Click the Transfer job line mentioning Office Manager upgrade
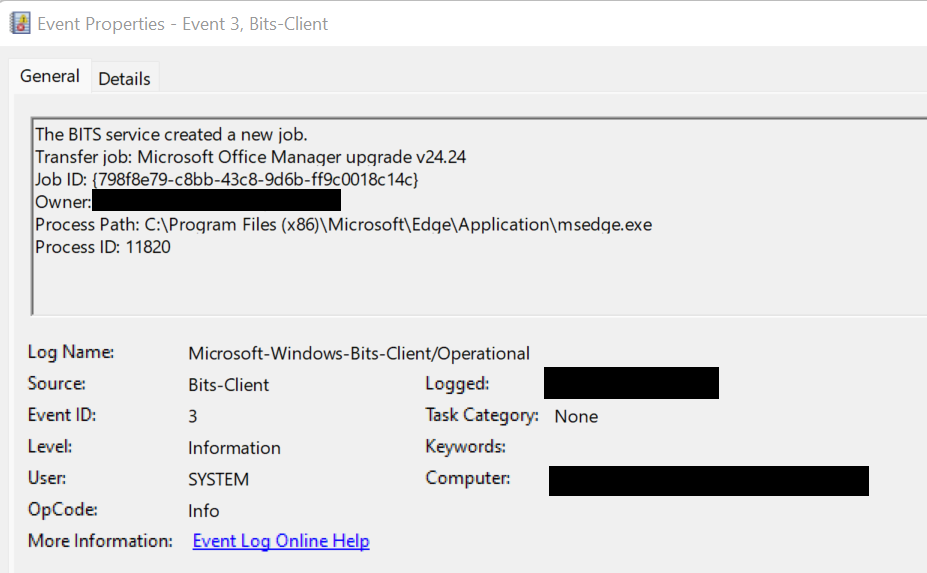Image resolution: width=927 pixels, height=573 pixels. 251,157
